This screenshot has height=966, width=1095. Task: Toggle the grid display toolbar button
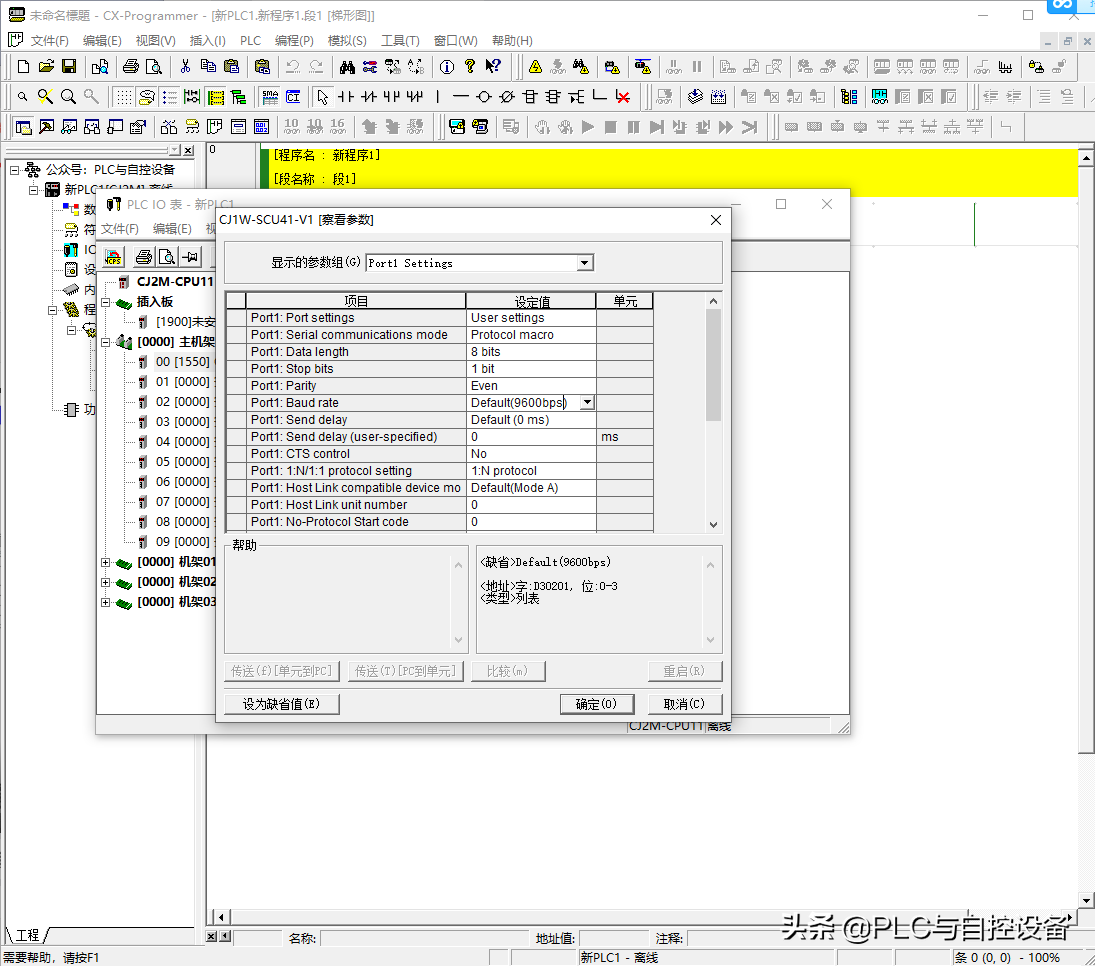point(122,97)
